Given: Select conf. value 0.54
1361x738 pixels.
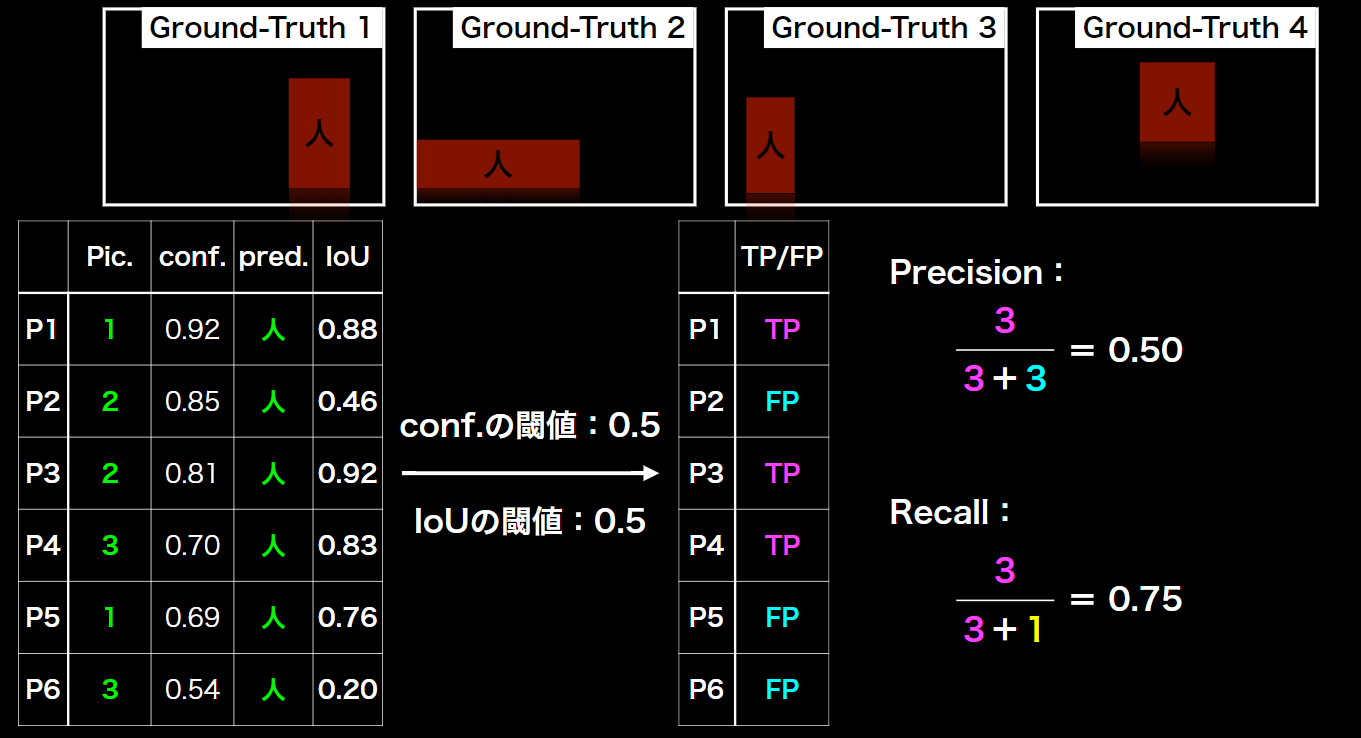Looking at the screenshot, I should coord(192,689).
